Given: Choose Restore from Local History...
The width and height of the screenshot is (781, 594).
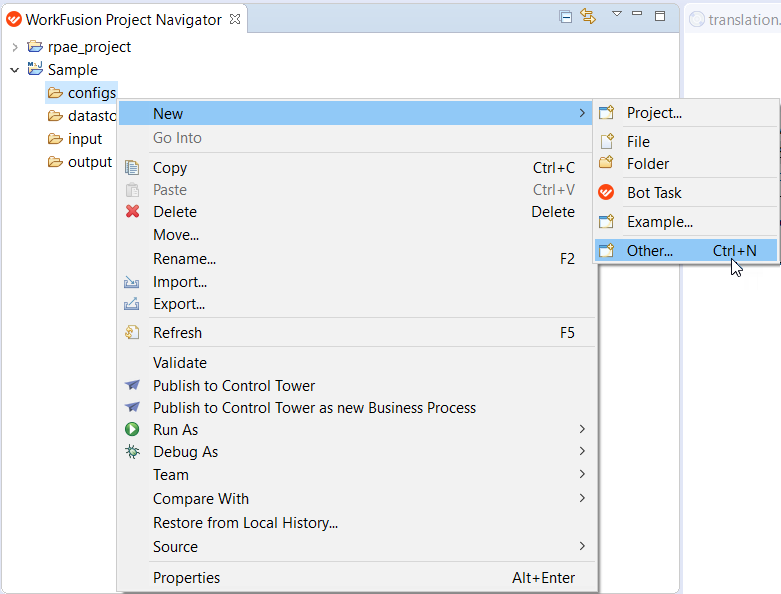Looking at the screenshot, I should click(x=355, y=522).
